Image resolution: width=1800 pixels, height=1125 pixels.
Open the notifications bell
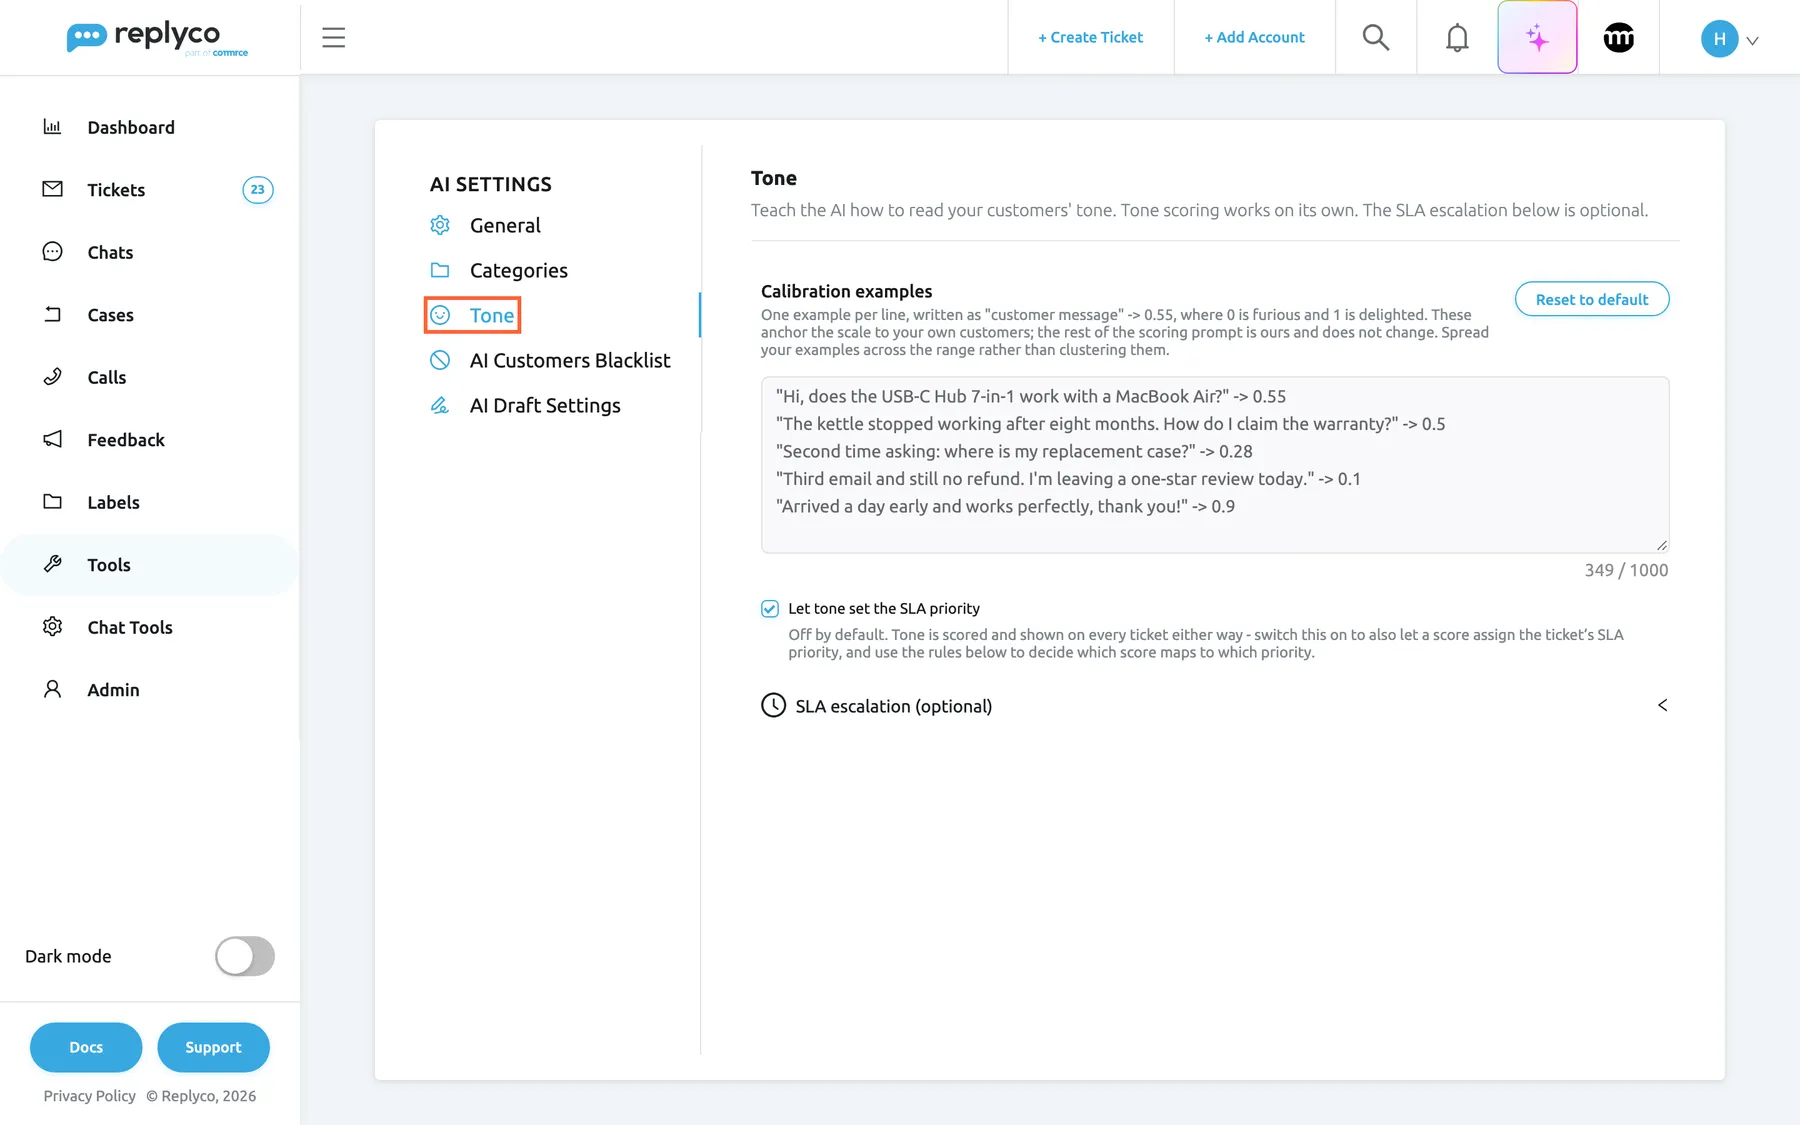pyautogui.click(x=1457, y=38)
